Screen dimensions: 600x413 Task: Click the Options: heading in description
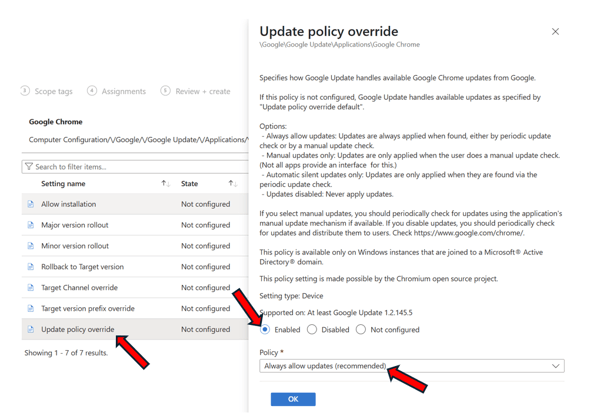[273, 126]
